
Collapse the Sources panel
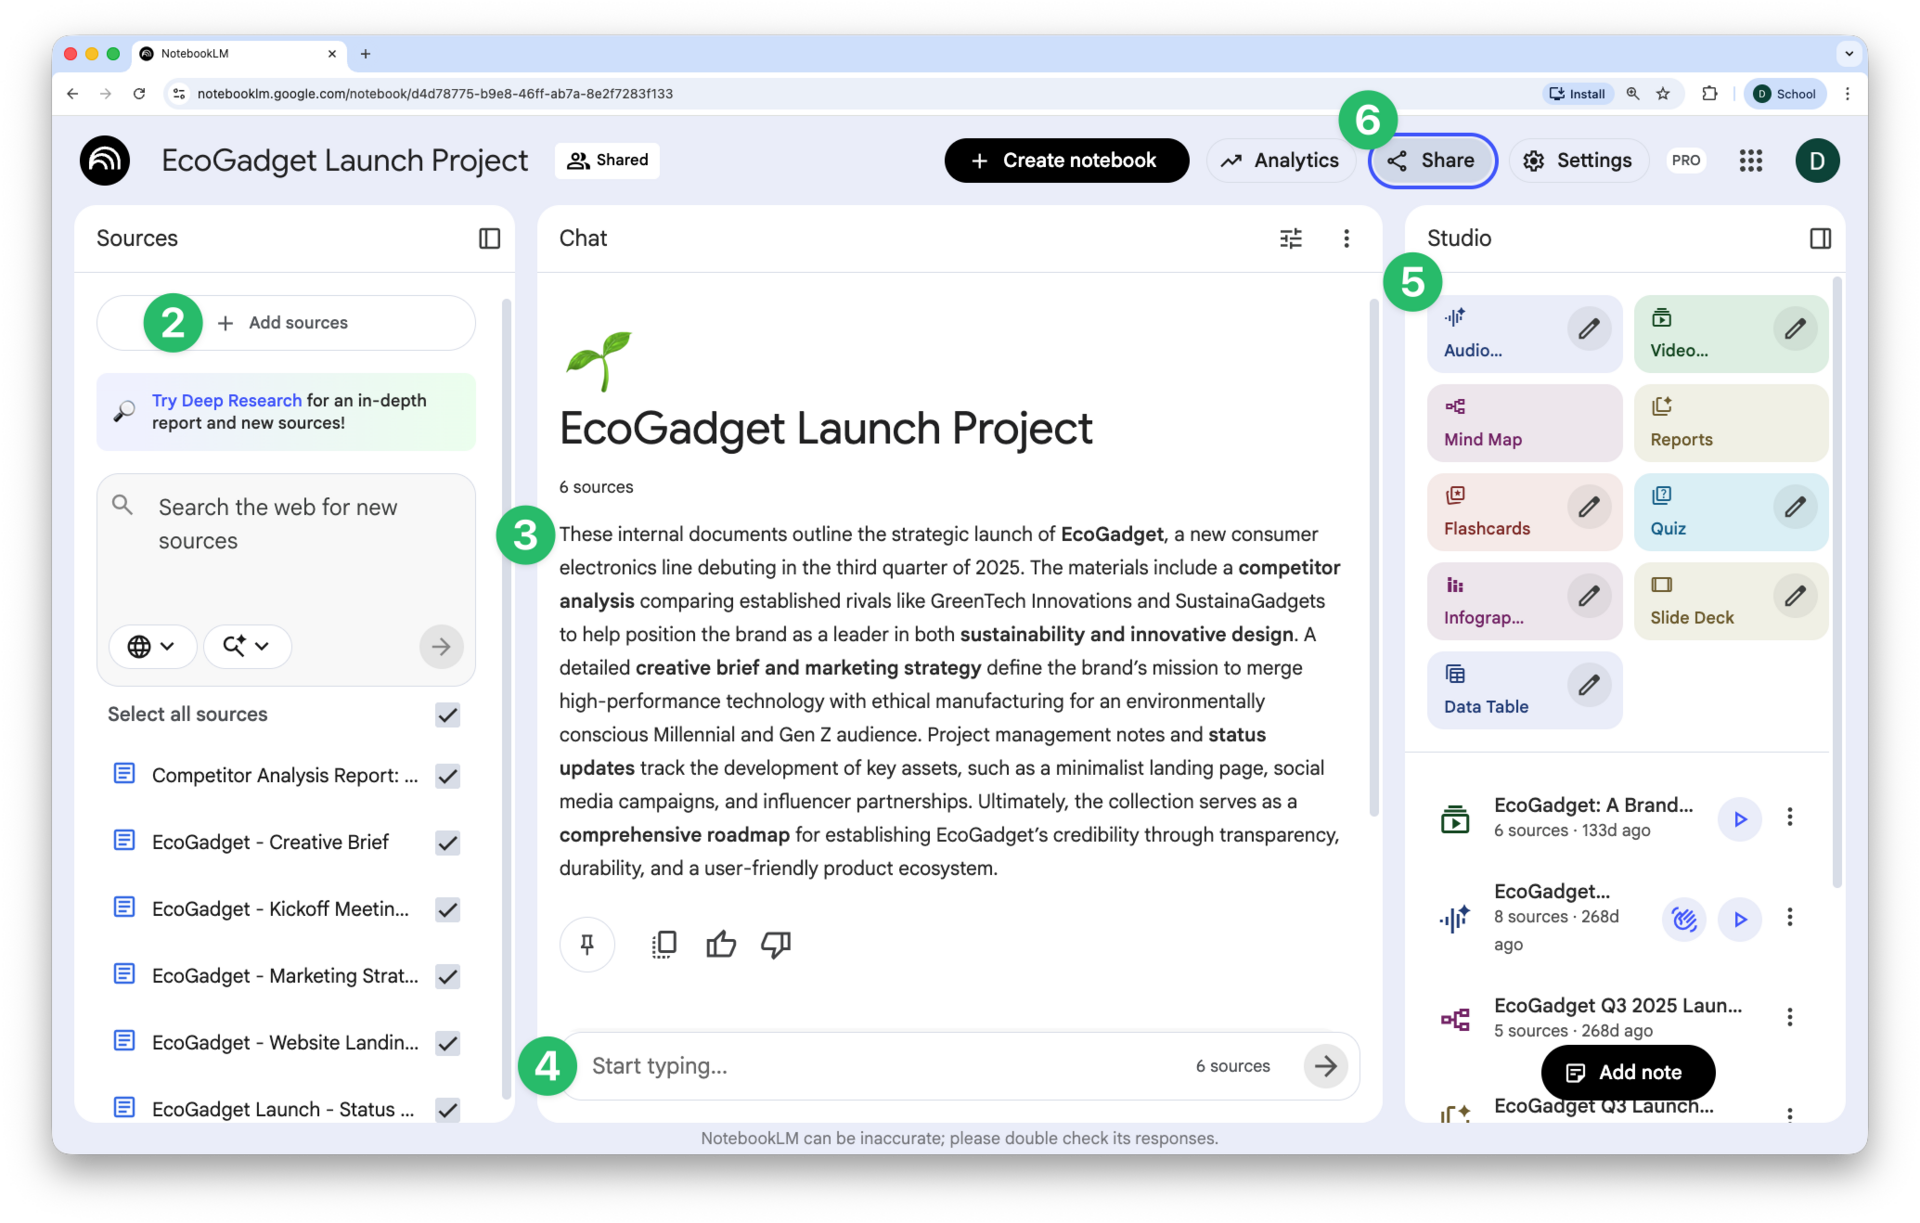pyautogui.click(x=489, y=238)
